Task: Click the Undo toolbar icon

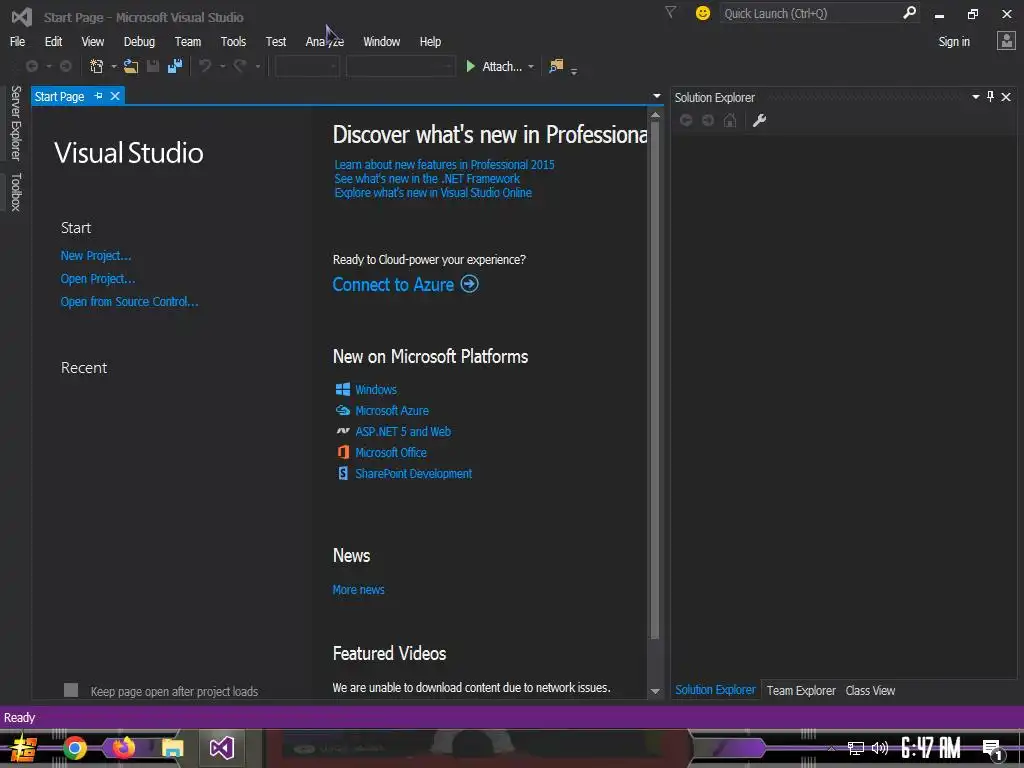Action: 205,66
